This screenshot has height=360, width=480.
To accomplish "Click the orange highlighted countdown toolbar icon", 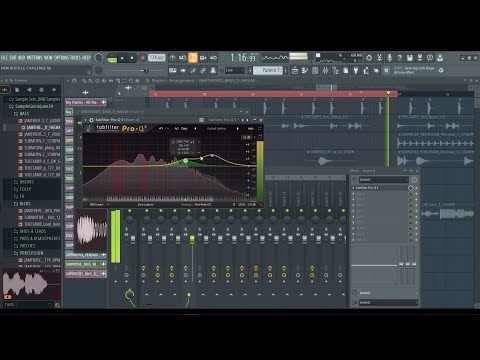I will tap(193, 58).
